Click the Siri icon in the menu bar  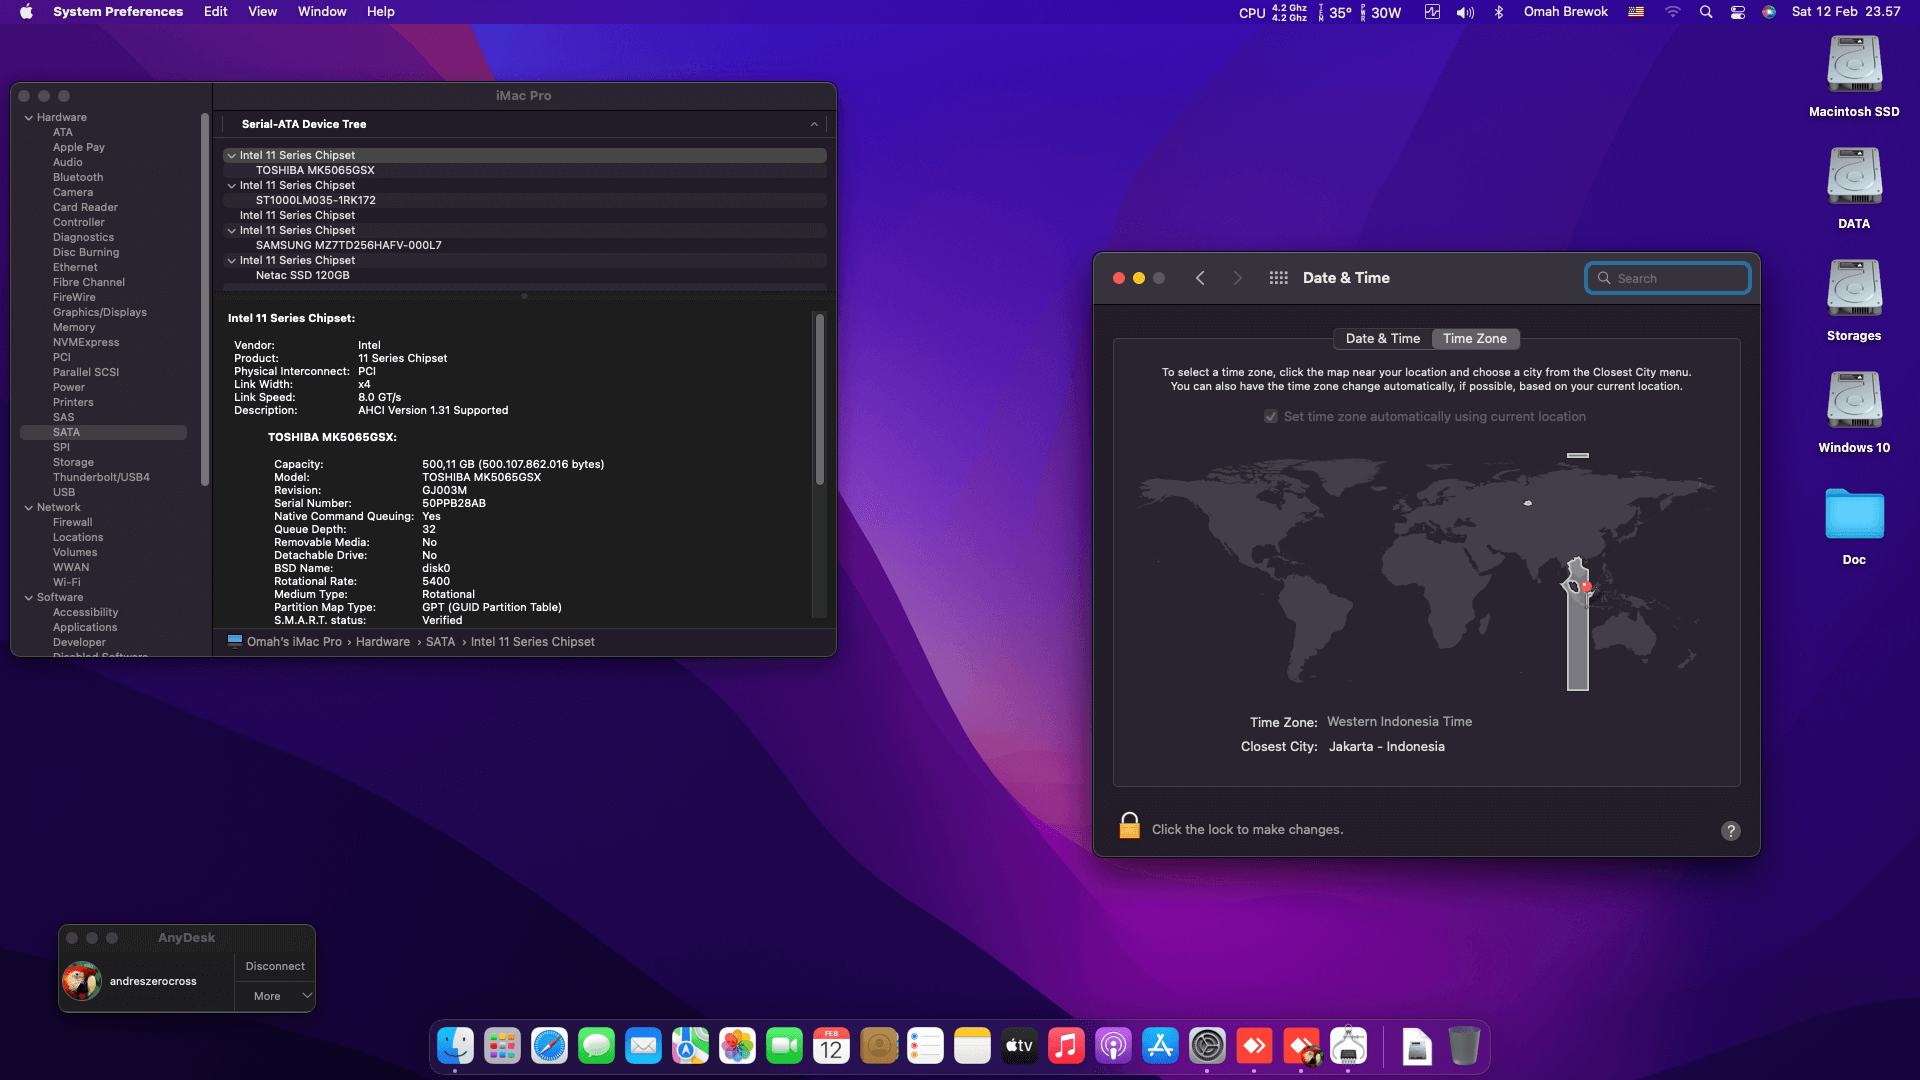pyautogui.click(x=1769, y=12)
